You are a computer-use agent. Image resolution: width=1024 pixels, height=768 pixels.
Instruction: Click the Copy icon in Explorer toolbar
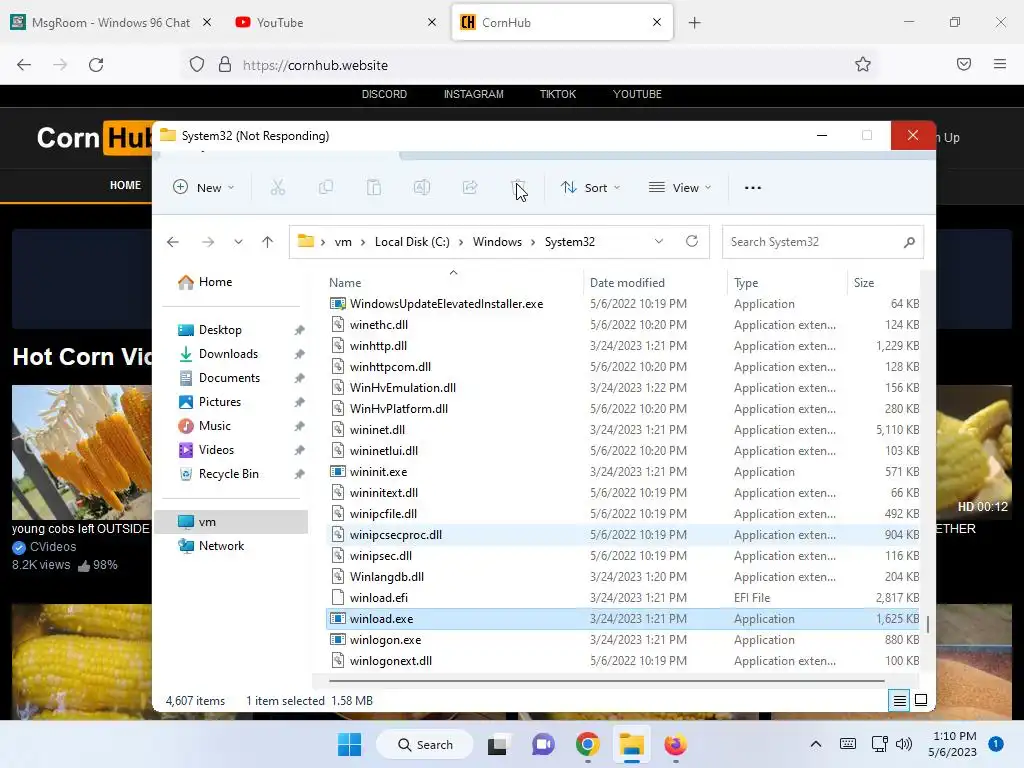[326, 187]
